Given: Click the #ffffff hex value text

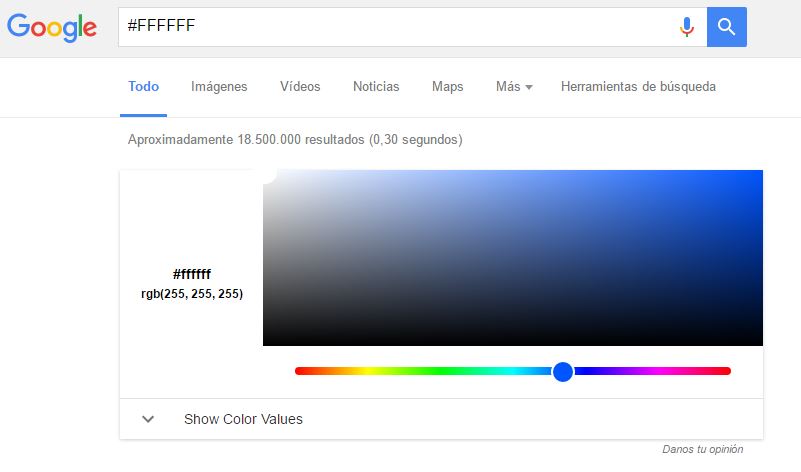Looking at the screenshot, I should click(x=192, y=274).
